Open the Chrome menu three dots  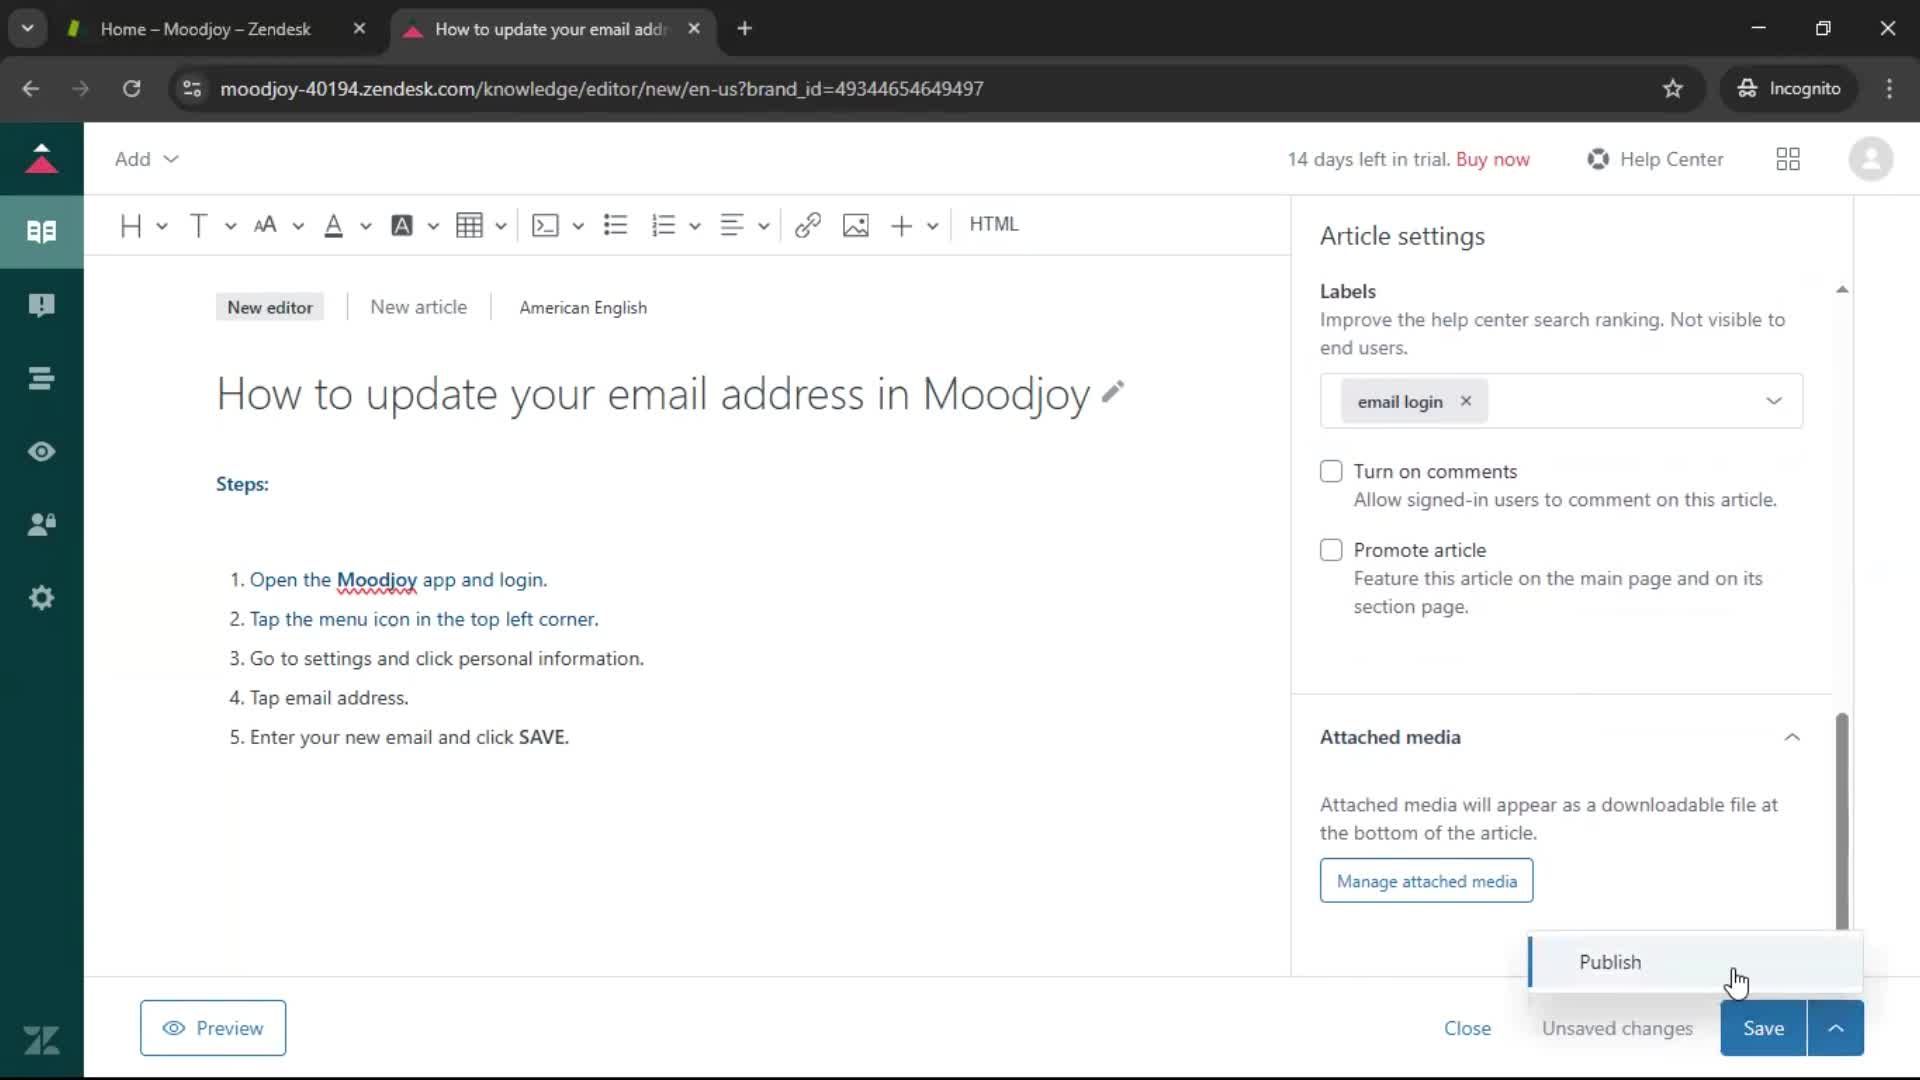(x=1889, y=88)
